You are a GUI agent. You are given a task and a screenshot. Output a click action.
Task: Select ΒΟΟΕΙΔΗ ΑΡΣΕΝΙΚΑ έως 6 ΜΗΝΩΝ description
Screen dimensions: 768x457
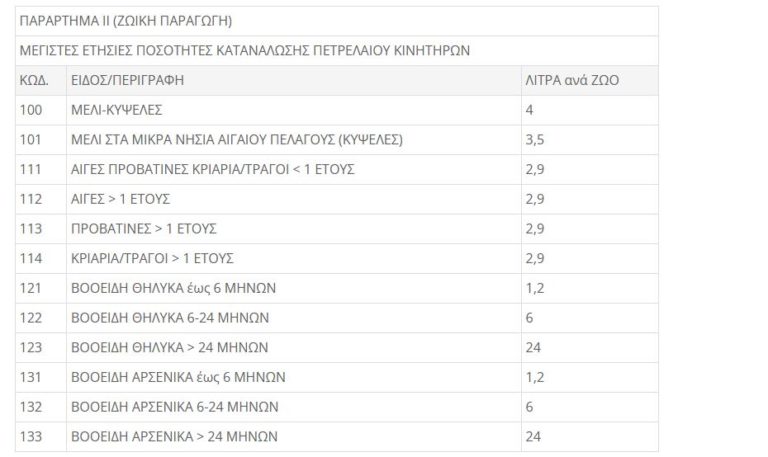pyautogui.click(x=178, y=378)
